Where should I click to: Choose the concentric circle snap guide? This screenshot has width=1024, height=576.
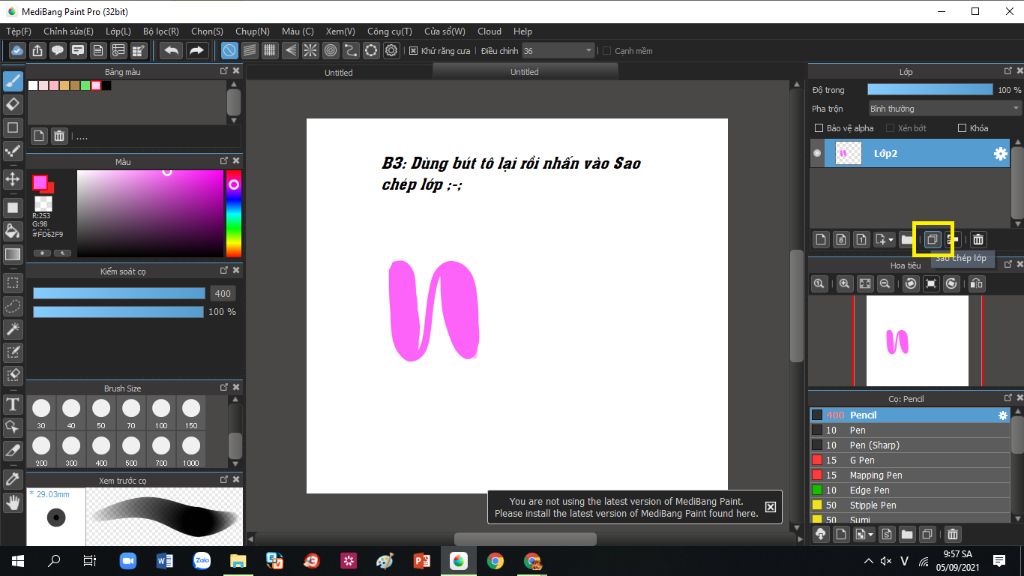click(x=330, y=50)
